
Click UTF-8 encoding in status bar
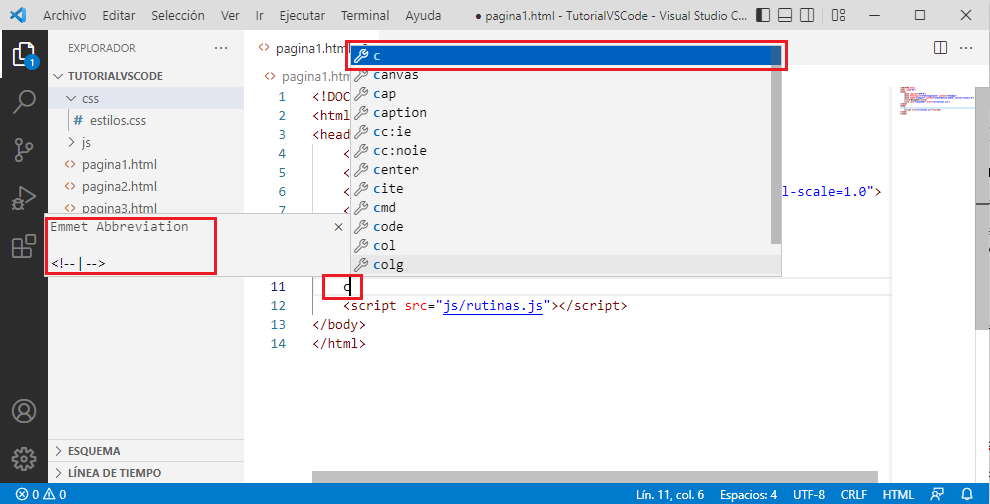click(809, 495)
